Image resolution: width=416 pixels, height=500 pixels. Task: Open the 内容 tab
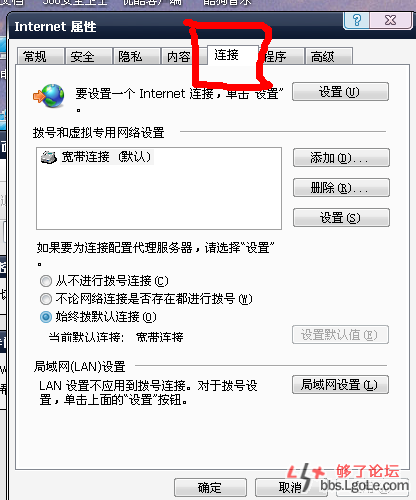[x=178, y=56]
